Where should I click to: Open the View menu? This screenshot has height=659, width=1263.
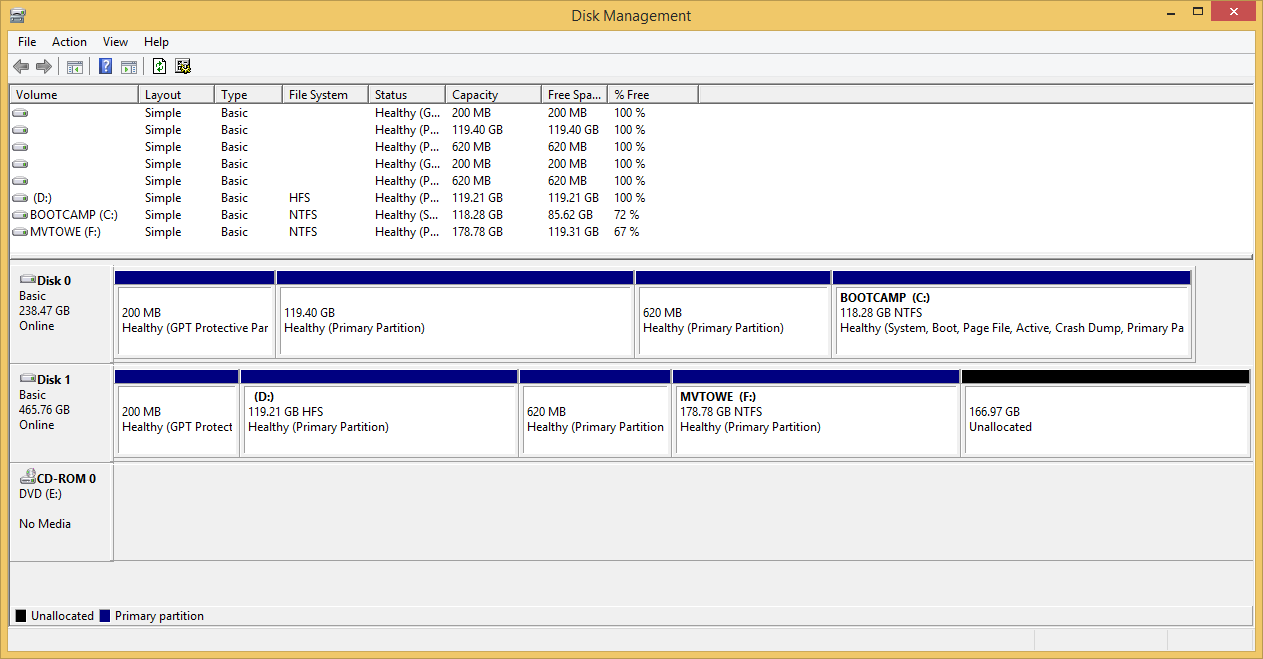[115, 42]
